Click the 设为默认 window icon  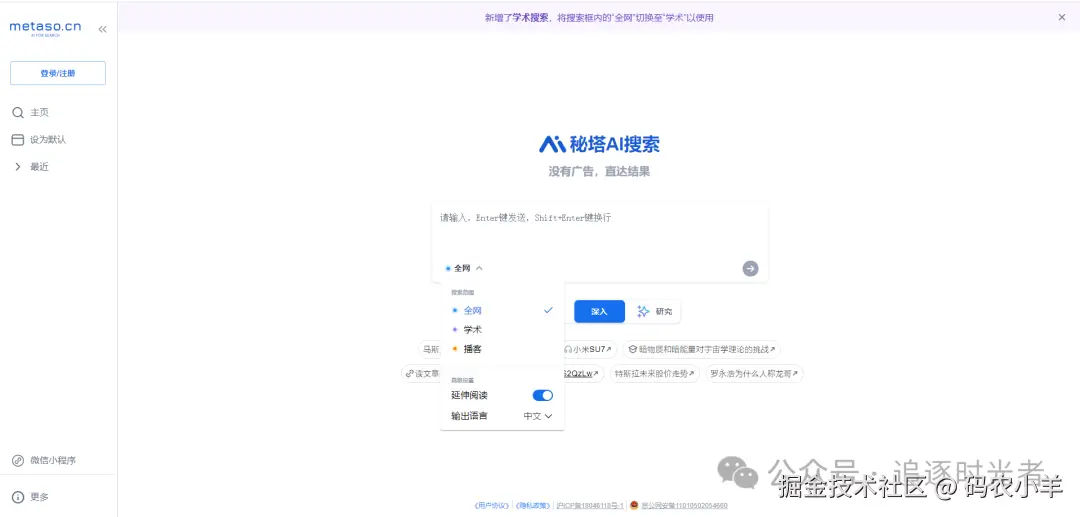pyautogui.click(x=18, y=140)
